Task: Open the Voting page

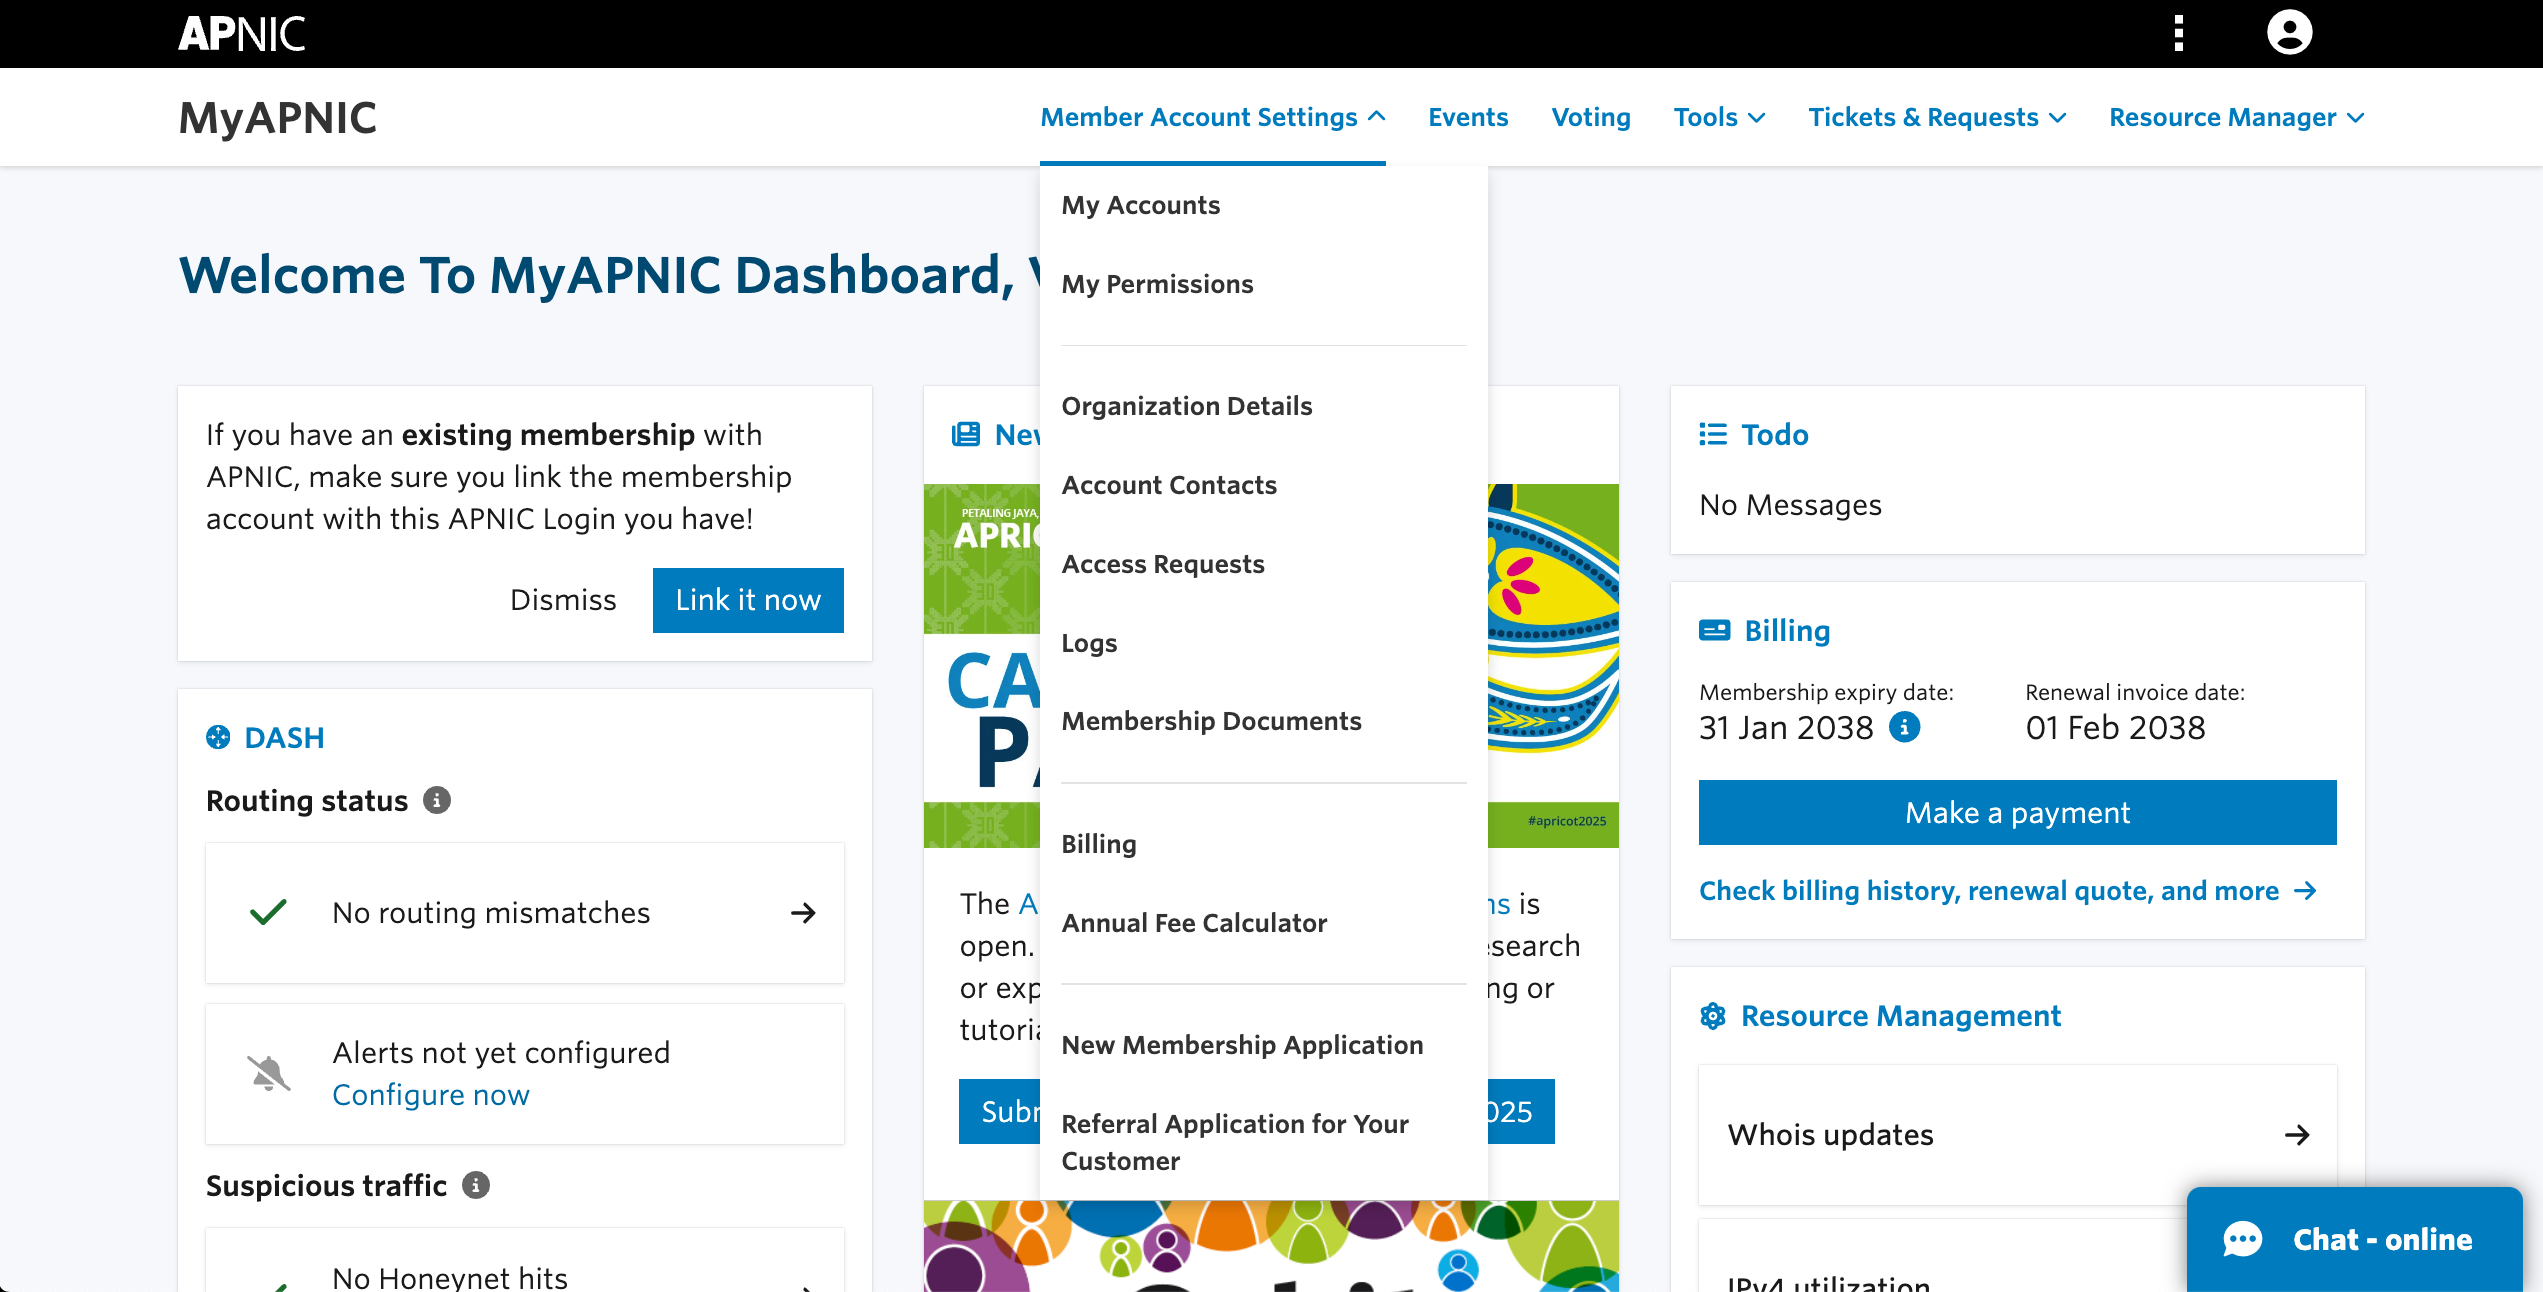Action: pyautogui.click(x=1590, y=117)
